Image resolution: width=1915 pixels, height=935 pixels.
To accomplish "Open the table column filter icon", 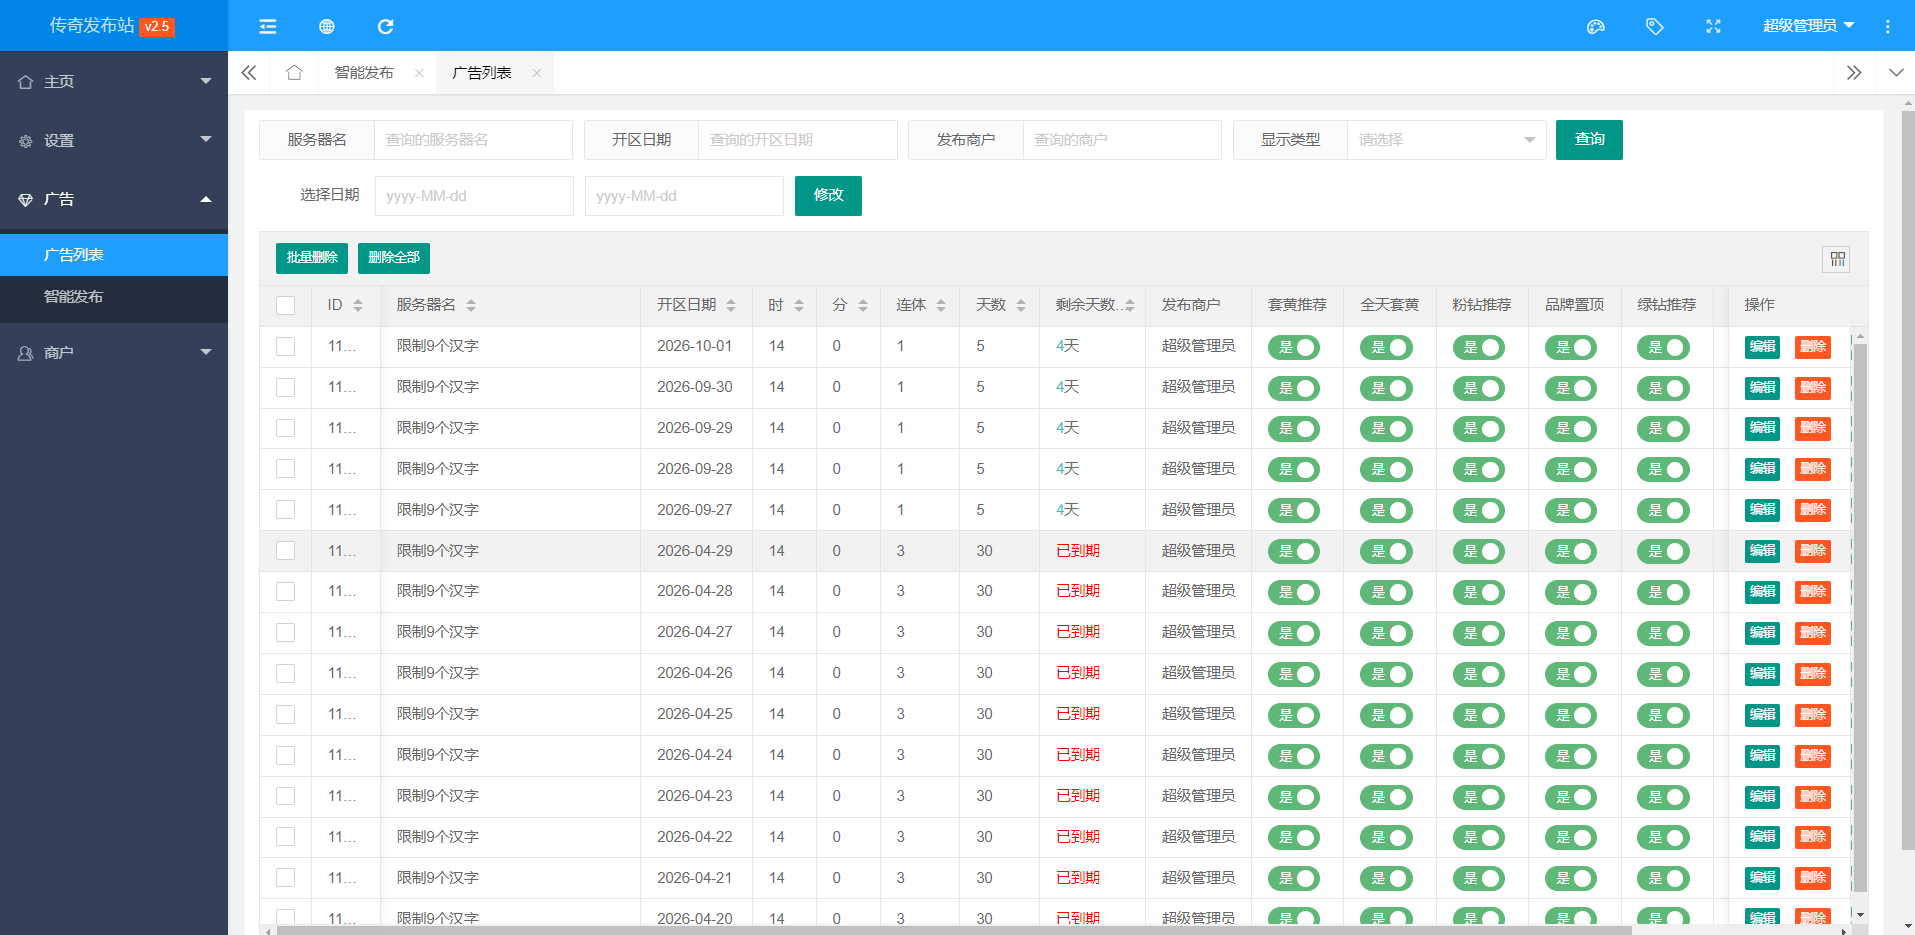I will coord(1837,260).
